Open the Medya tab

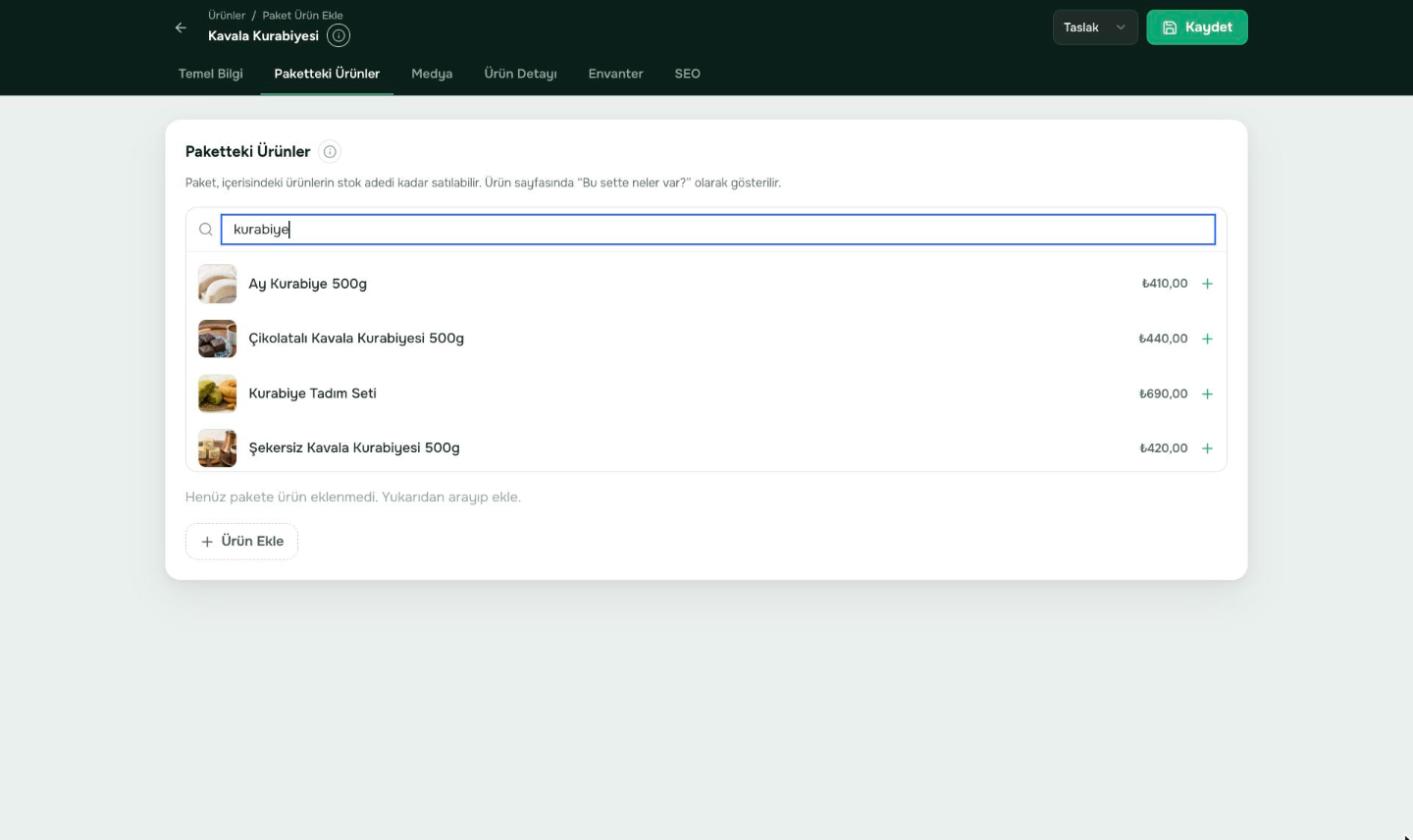pos(432,74)
